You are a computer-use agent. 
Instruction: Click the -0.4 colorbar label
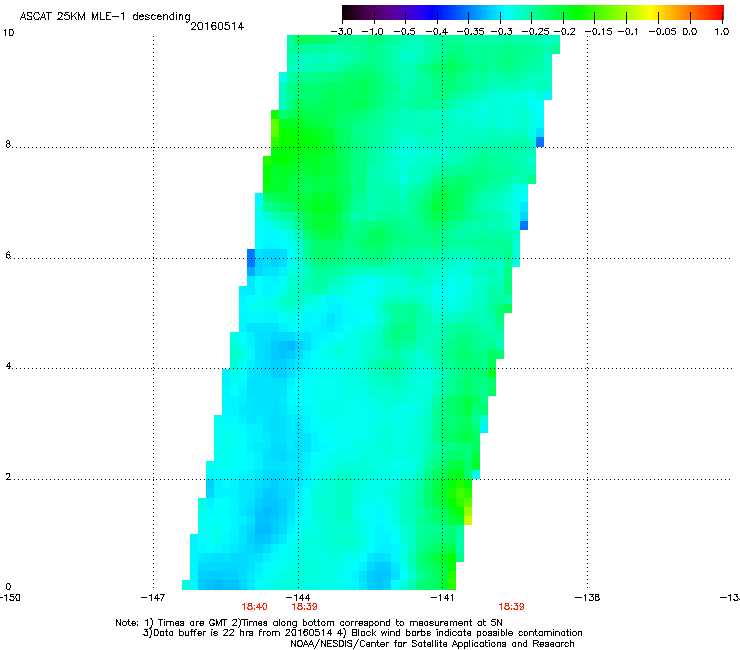[437, 32]
